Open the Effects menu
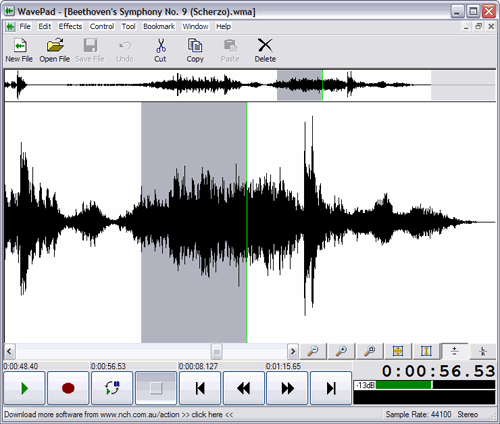This screenshot has width=500, height=424. tap(70, 26)
